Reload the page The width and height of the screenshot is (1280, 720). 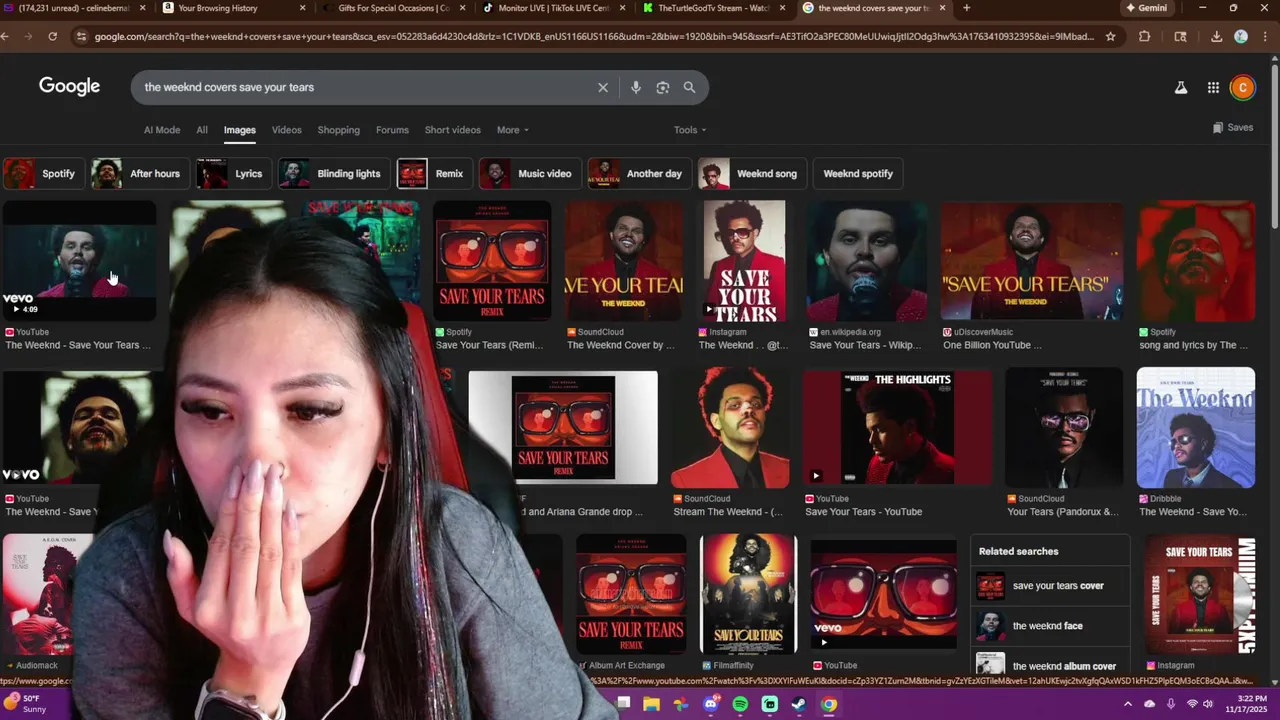pos(53,37)
